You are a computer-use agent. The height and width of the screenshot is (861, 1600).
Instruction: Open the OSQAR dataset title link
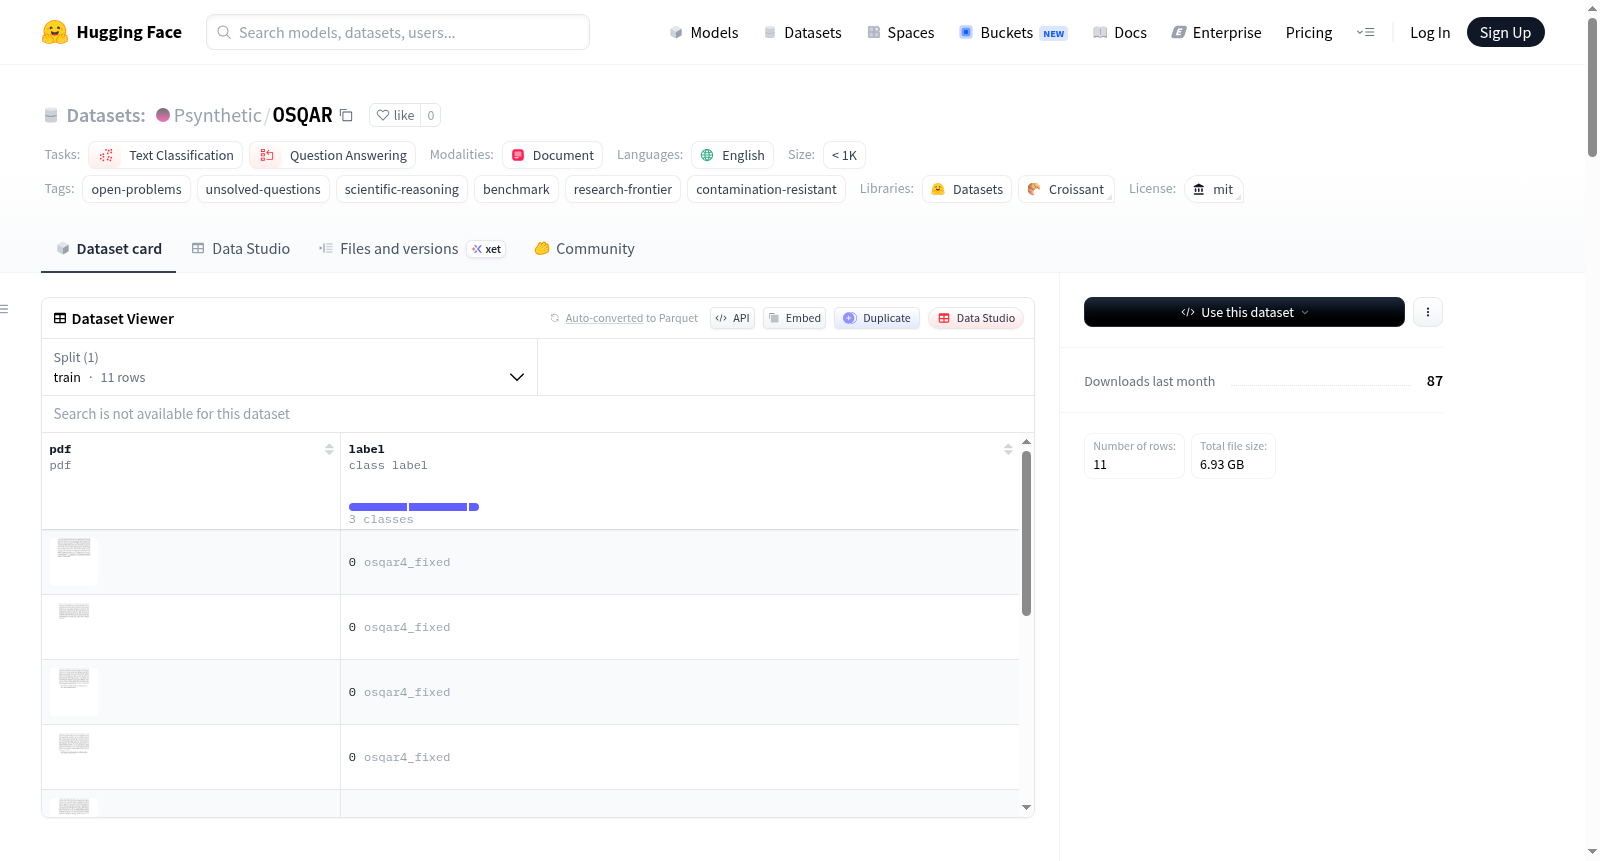[x=302, y=115]
